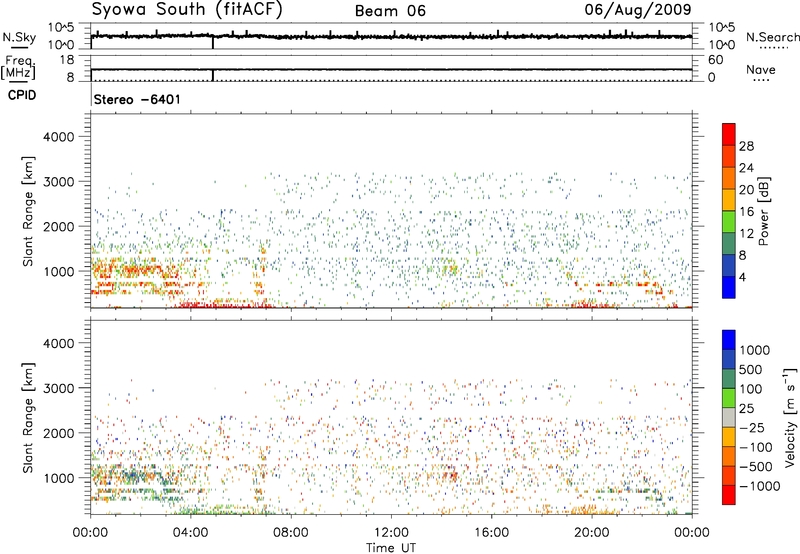Pick the top bright blue velocity segment
Viewport: 800px width, 554px height.
click(x=729, y=340)
